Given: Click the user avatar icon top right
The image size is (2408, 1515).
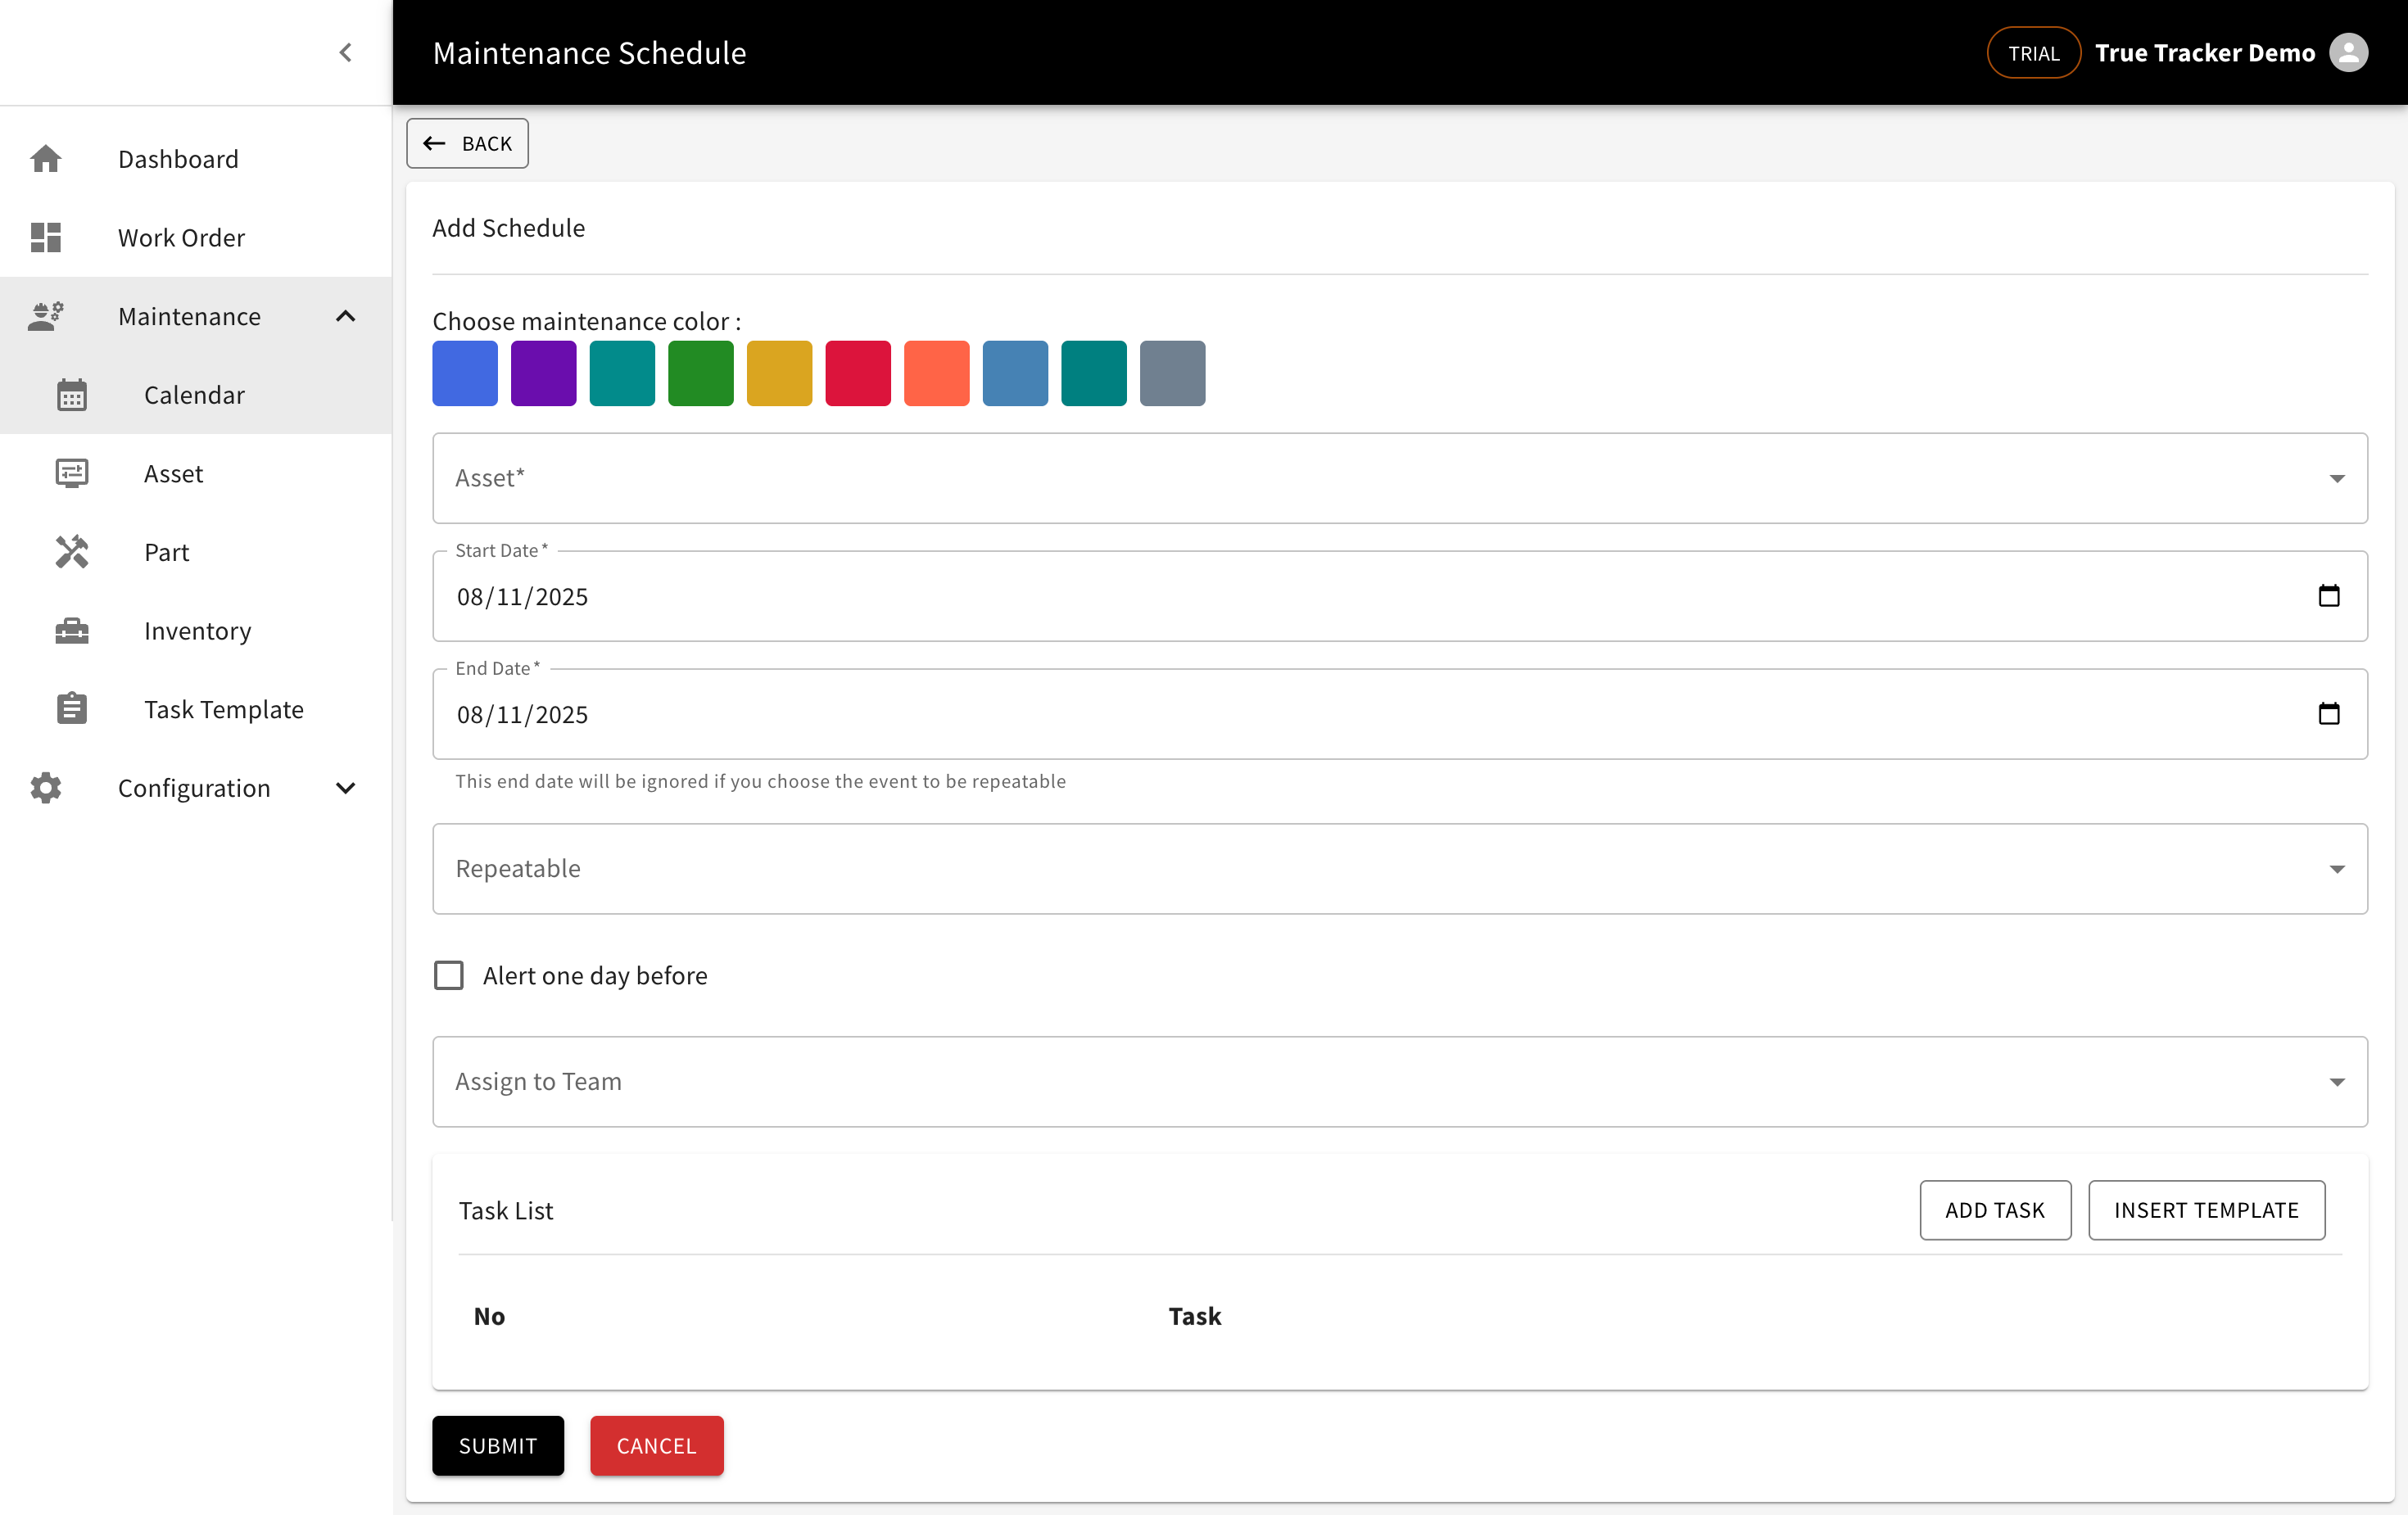Looking at the screenshot, I should [2350, 52].
